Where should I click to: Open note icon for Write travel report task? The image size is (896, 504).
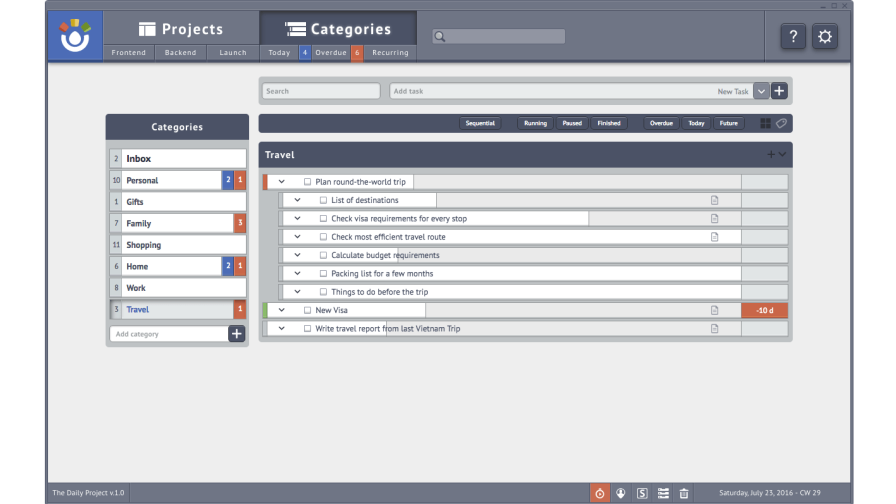coord(714,329)
